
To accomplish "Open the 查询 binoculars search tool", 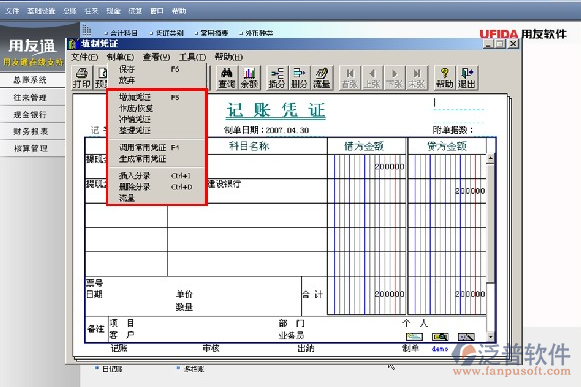I will pos(226,78).
